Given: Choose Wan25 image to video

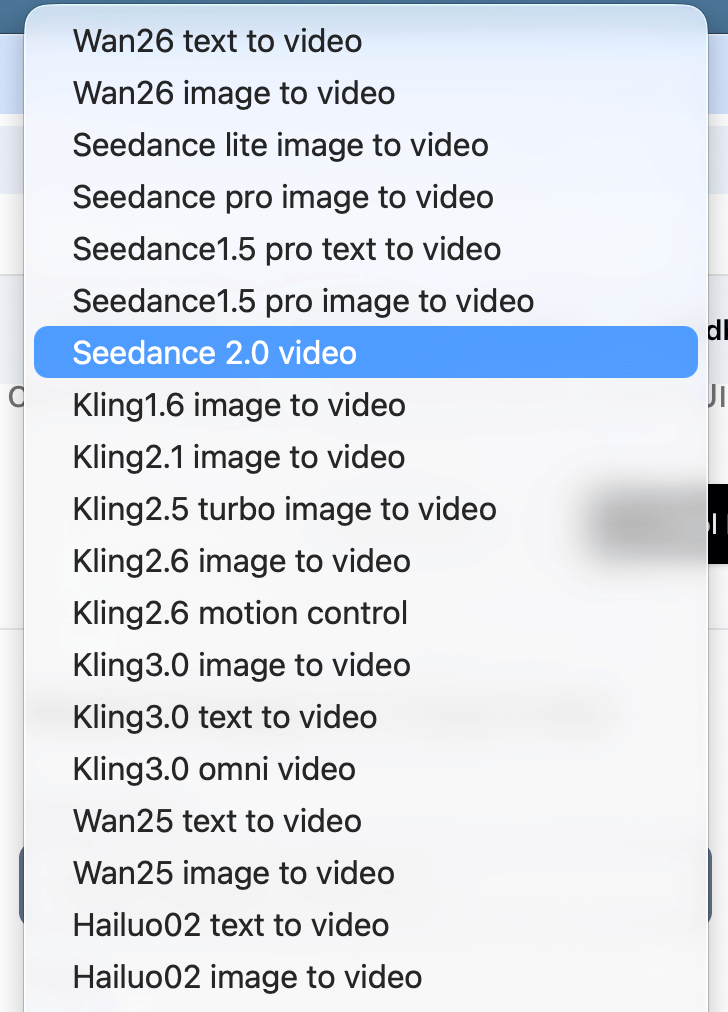Looking at the screenshot, I should [x=234, y=873].
